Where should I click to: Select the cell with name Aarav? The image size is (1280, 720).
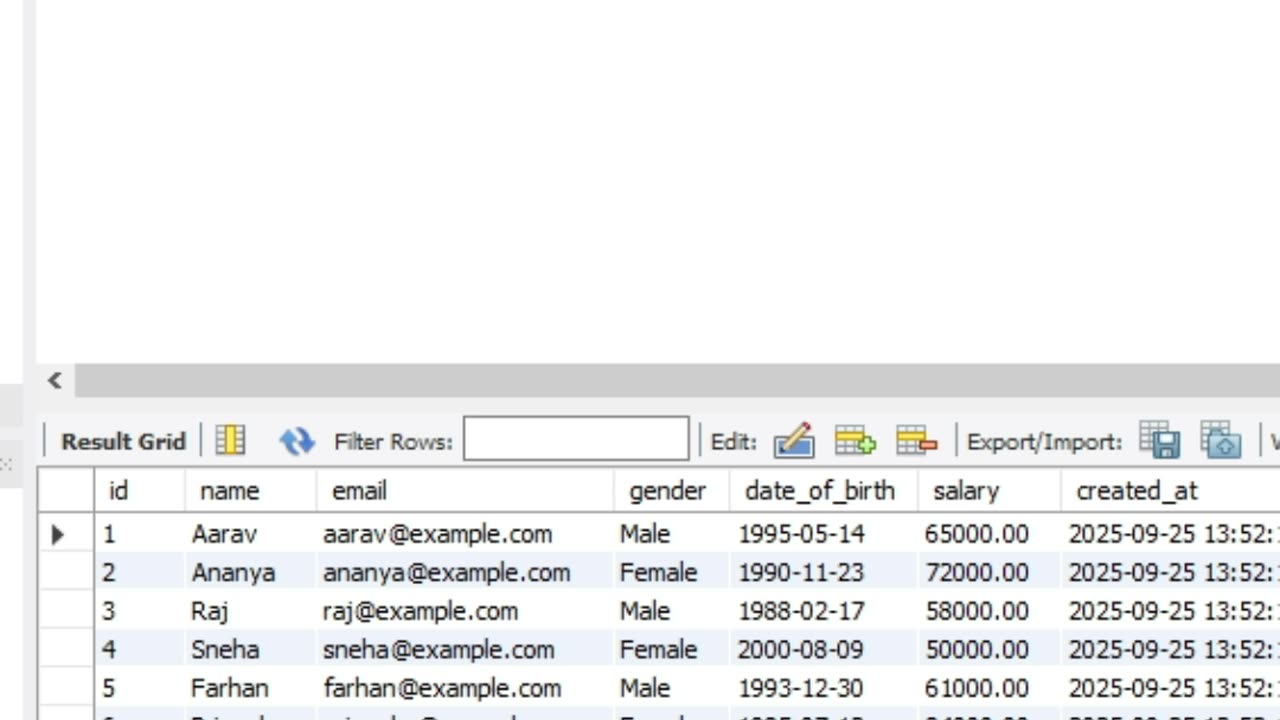[250, 534]
